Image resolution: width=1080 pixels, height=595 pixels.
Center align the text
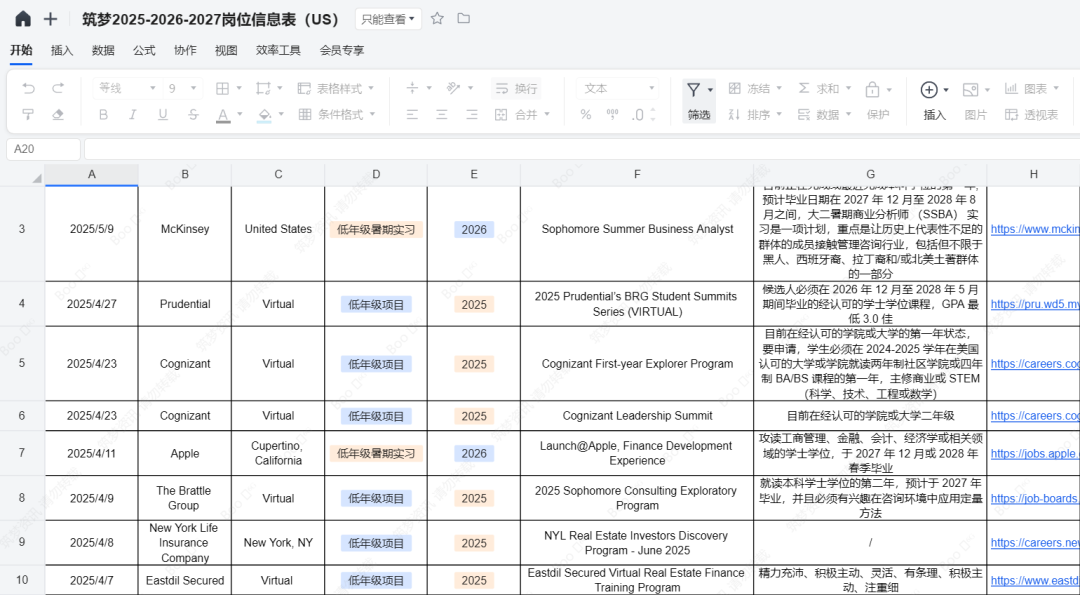(442, 114)
